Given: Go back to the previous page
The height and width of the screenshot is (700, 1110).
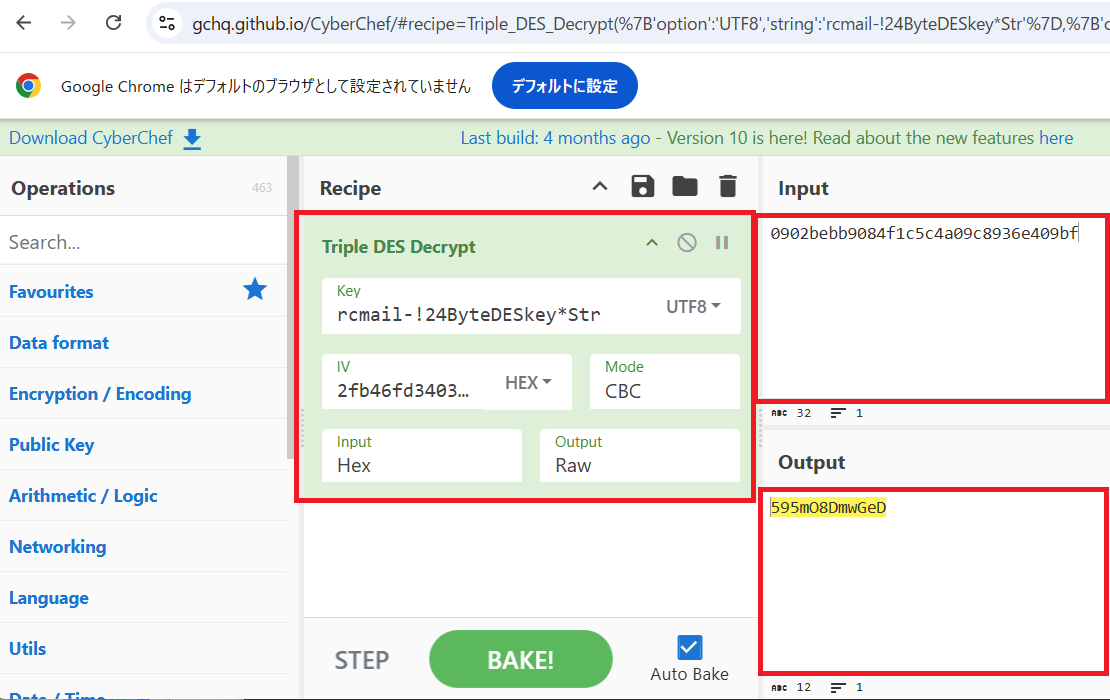Looking at the screenshot, I should [x=24, y=23].
